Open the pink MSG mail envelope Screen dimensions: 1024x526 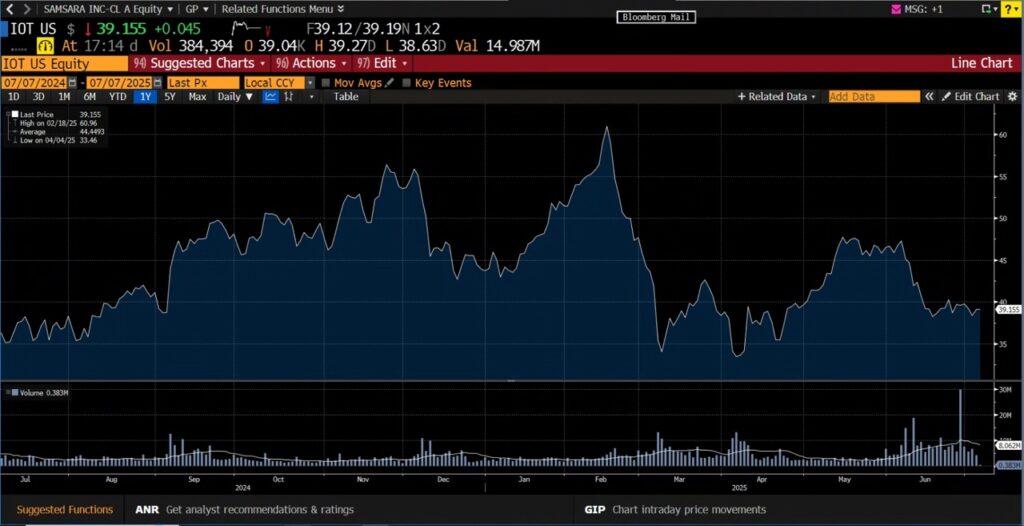897,9
